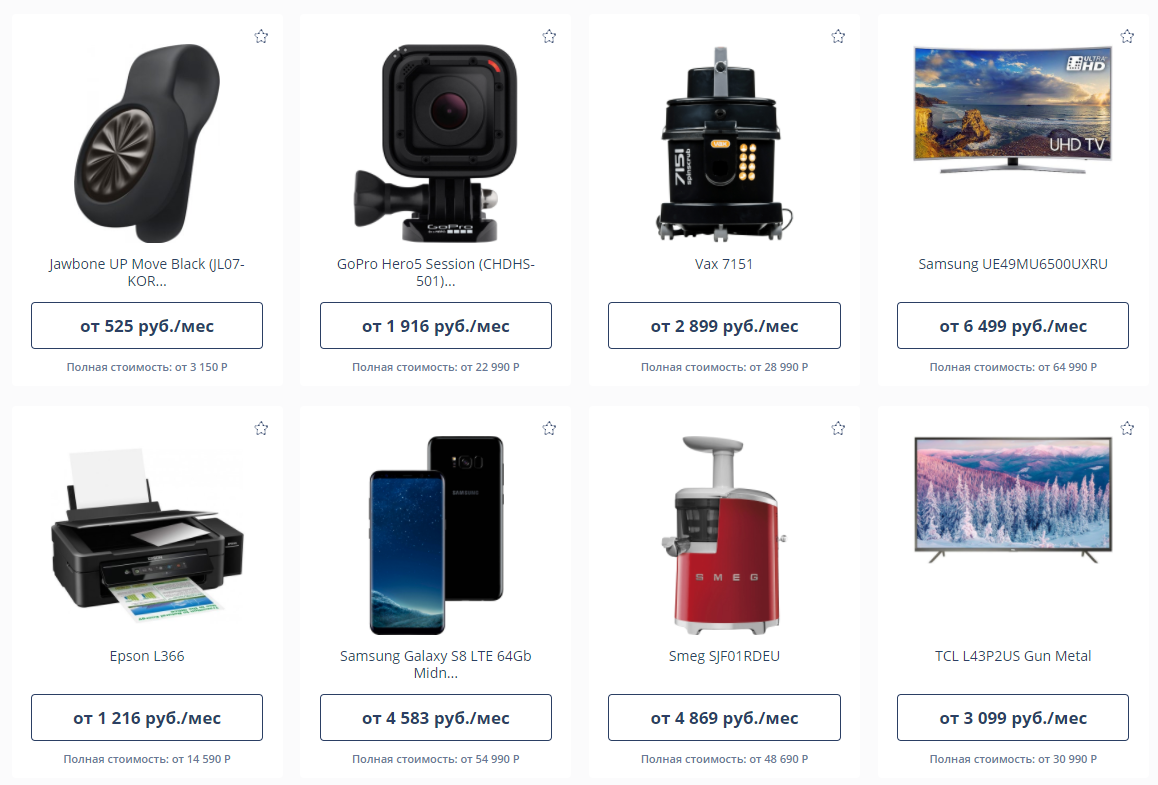The height and width of the screenshot is (785, 1158).
Task: Click favorite star on Epson L366 card
Action: 261,428
